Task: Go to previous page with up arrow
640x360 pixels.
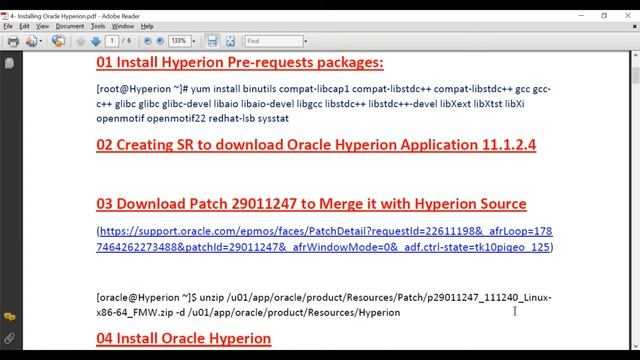Action: [x=81, y=41]
